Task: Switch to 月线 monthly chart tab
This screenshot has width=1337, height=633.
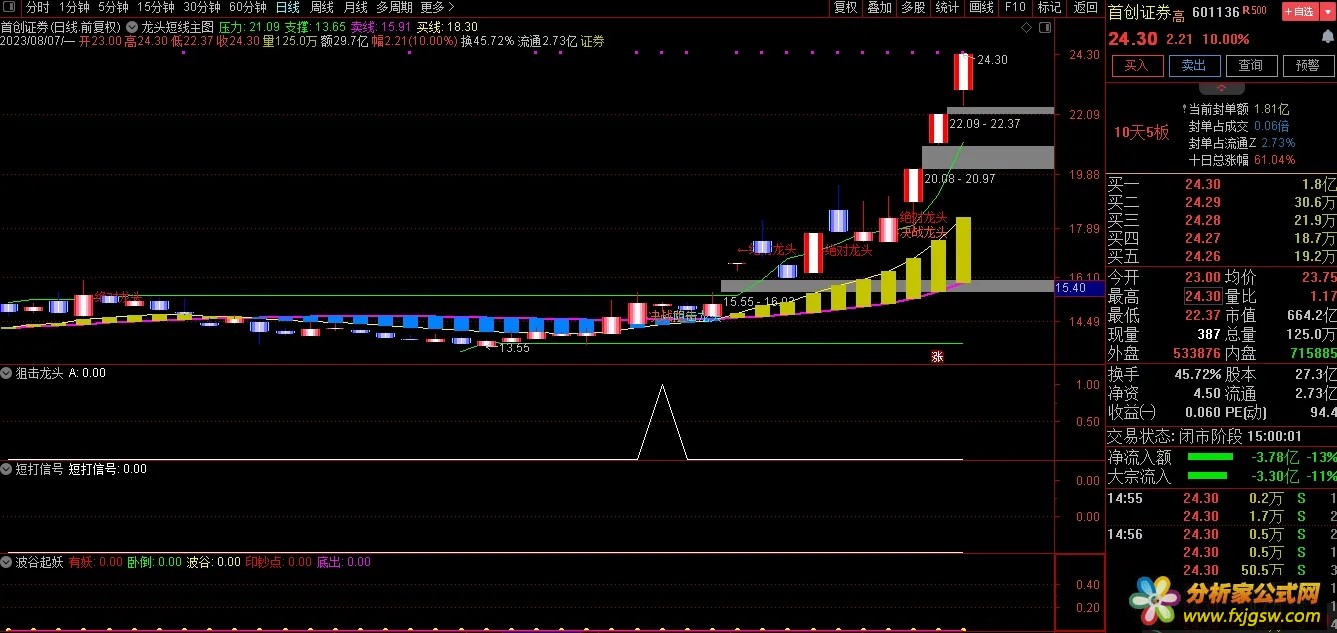Action: pyautogui.click(x=355, y=7)
